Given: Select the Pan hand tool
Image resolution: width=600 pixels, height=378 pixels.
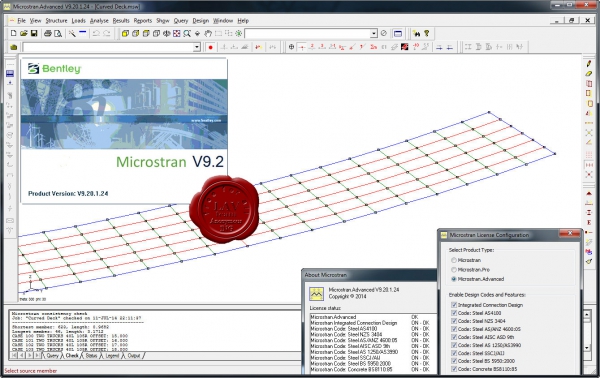Looking at the screenshot, I should 208,34.
